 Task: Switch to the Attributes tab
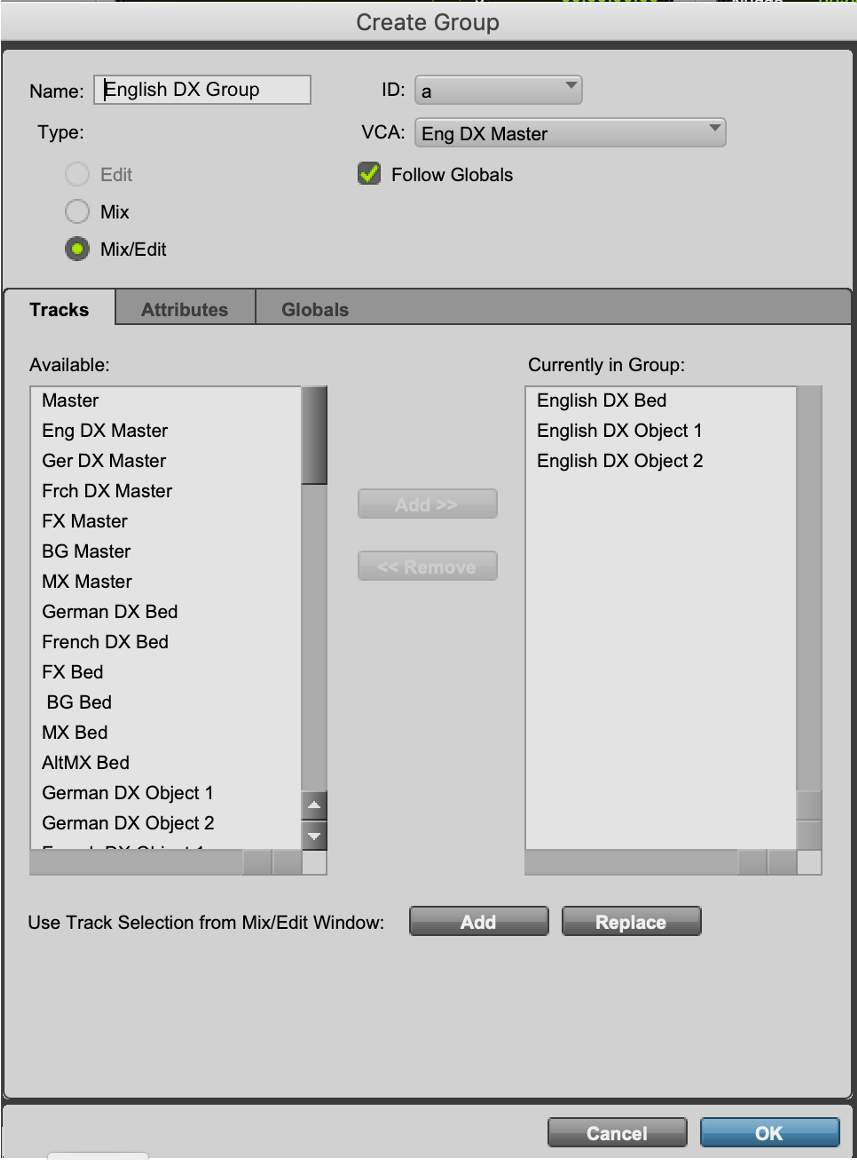(x=184, y=309)
